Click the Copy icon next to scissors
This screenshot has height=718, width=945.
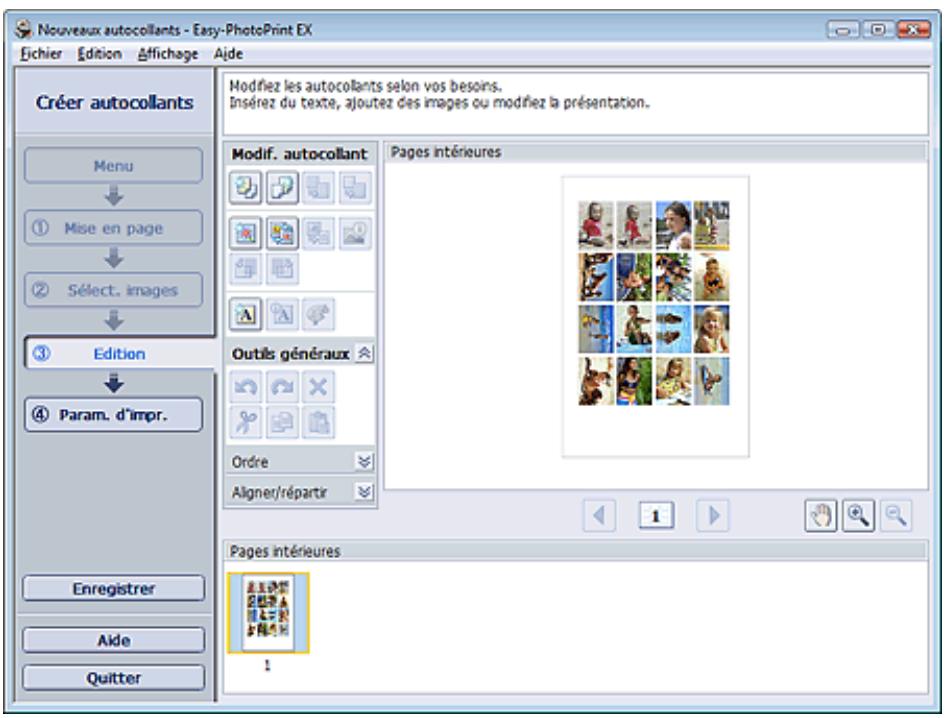pyautogui.click(x=282, y=423)
